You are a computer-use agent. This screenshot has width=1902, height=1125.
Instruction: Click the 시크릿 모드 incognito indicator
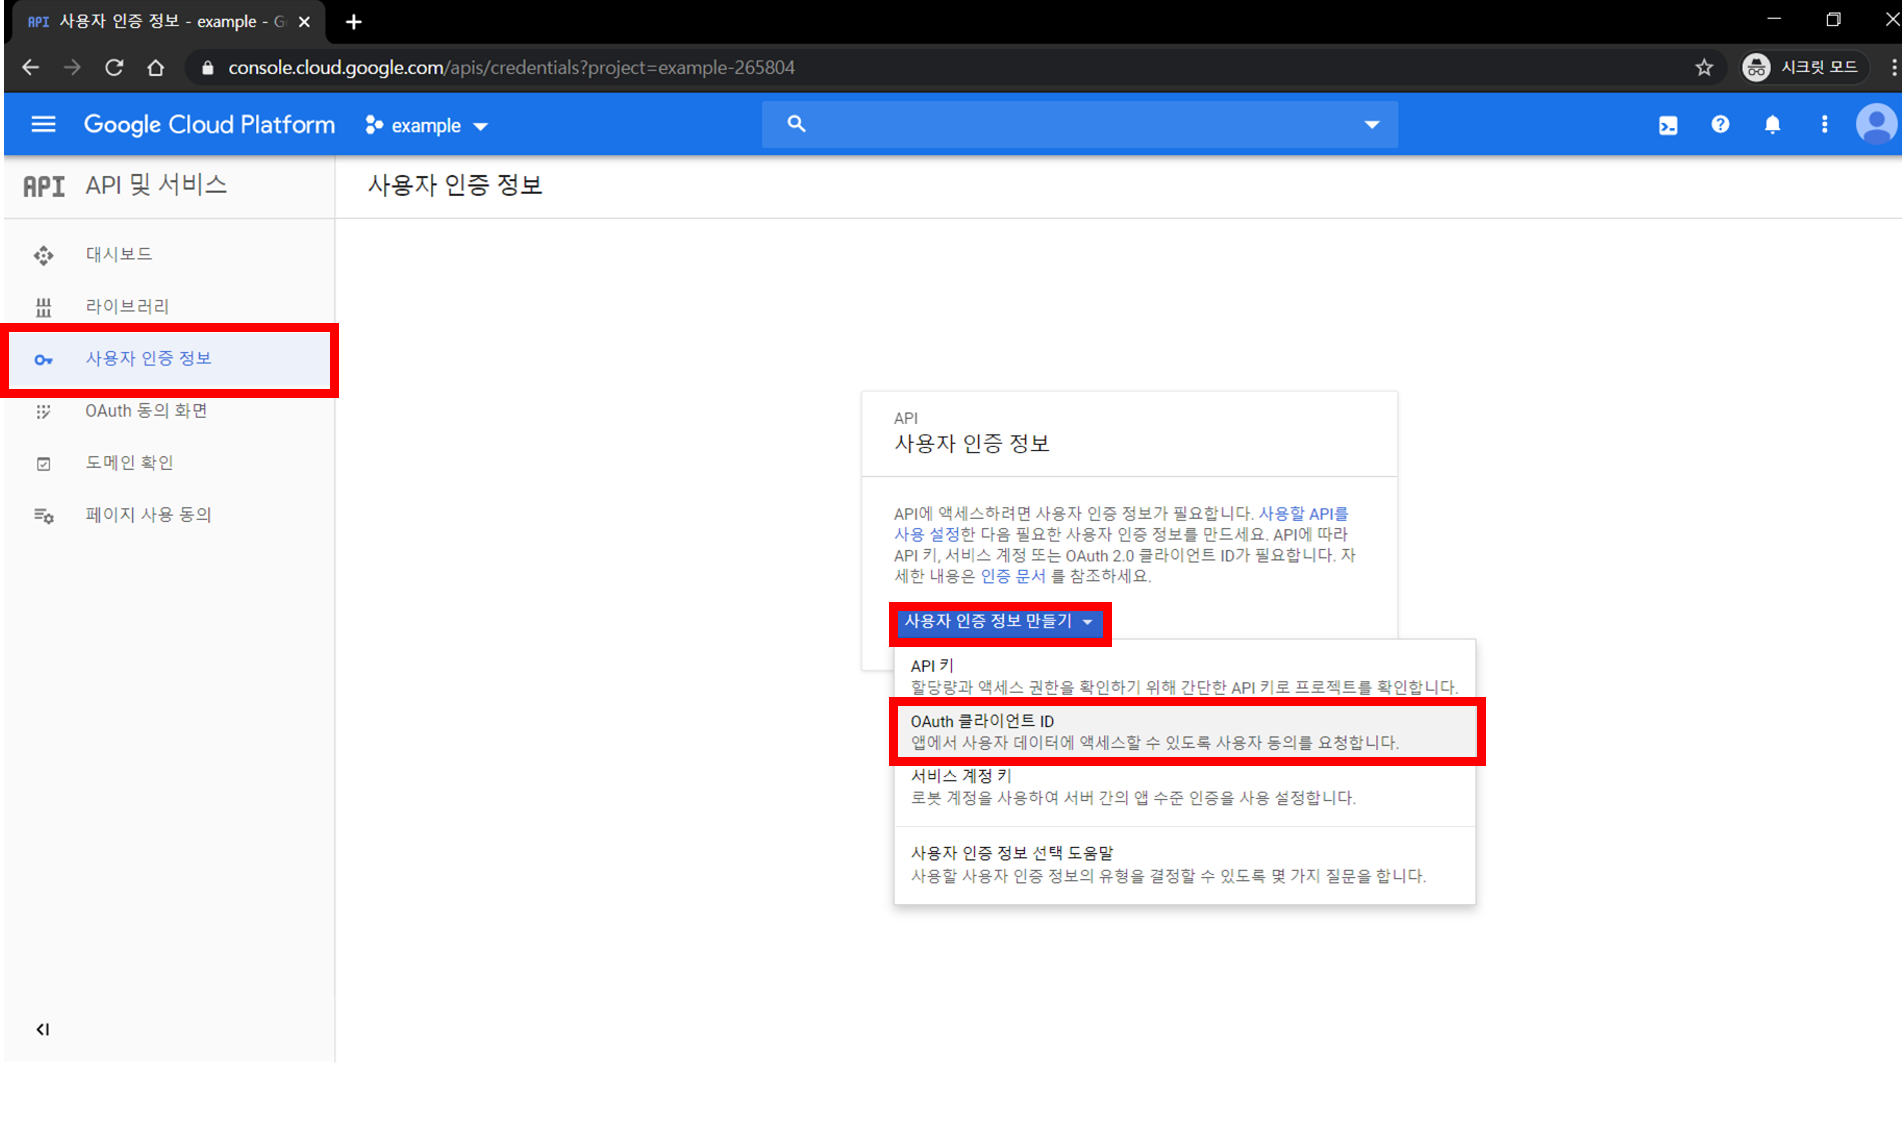point(1802,67)
